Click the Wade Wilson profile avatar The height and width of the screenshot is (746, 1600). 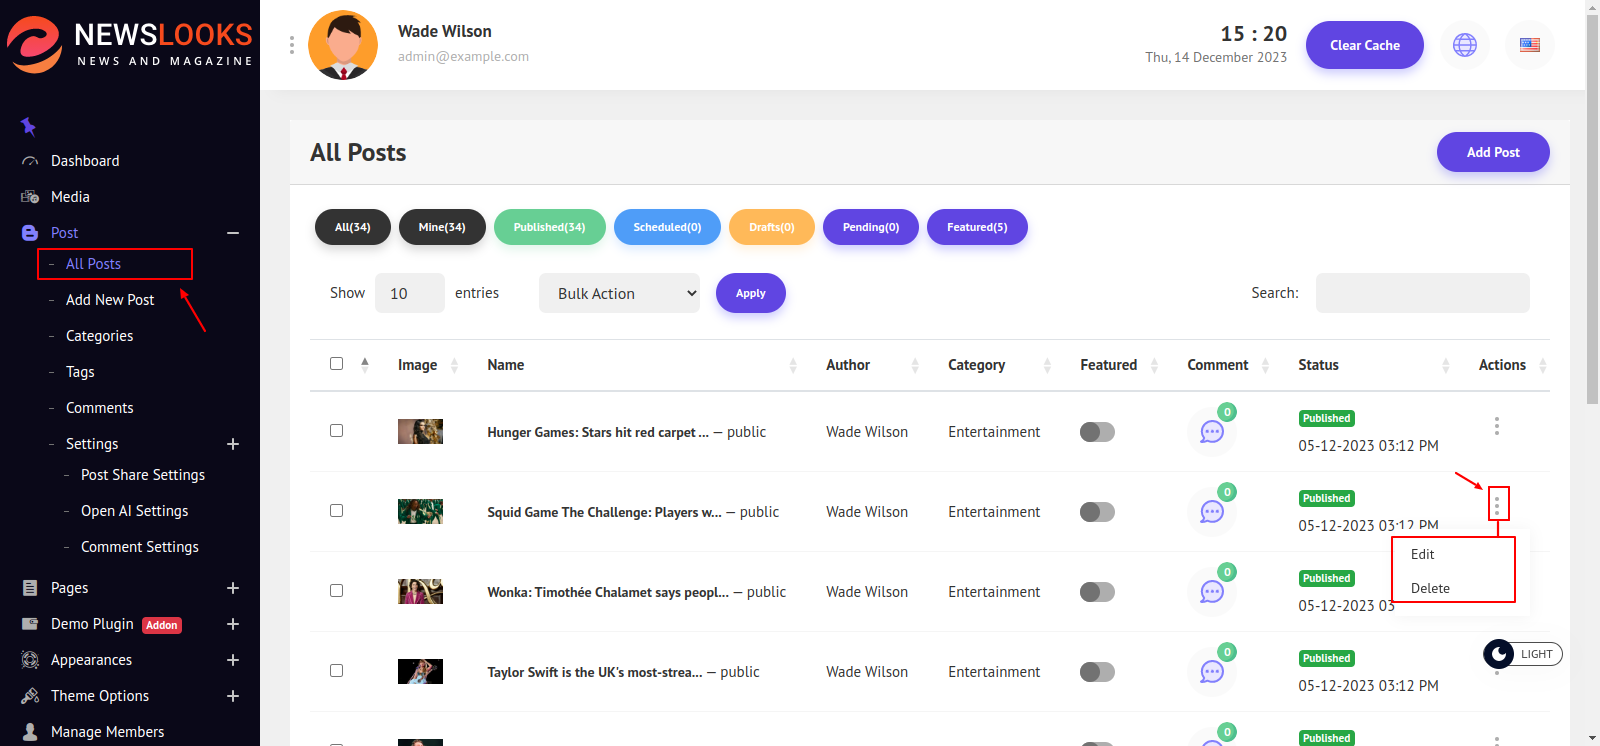click(343, 45)
